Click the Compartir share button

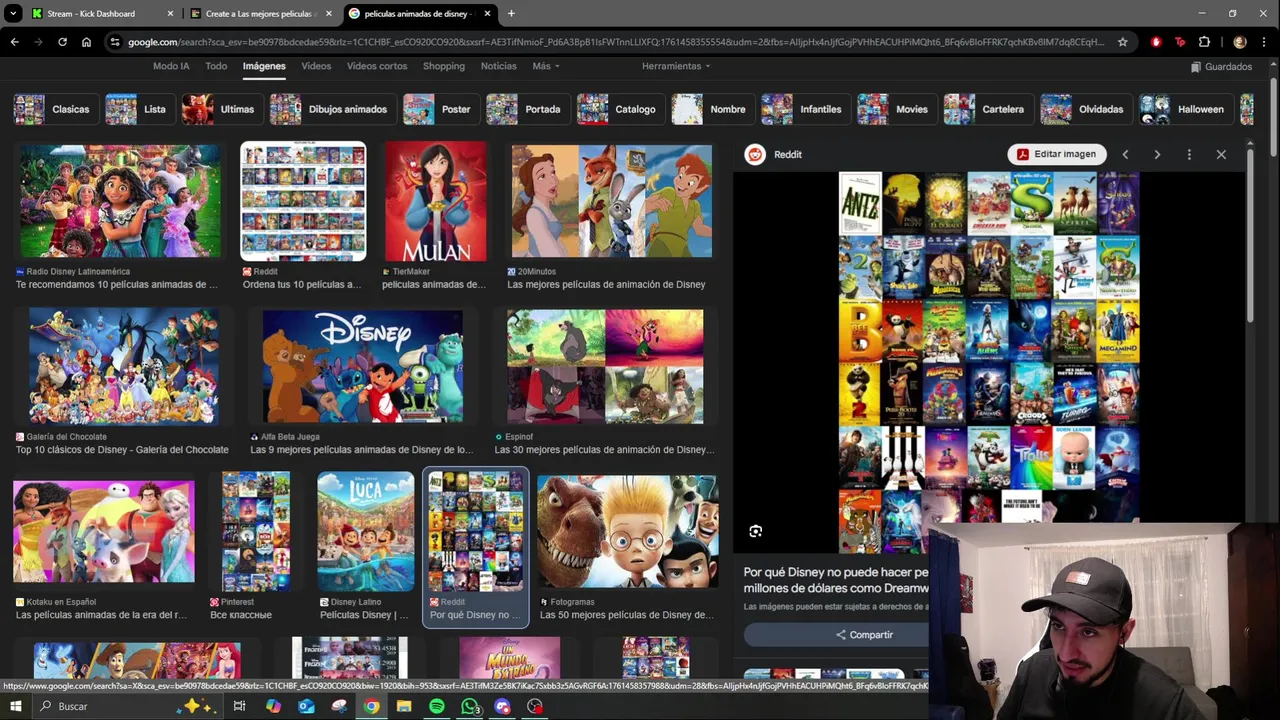864,635
